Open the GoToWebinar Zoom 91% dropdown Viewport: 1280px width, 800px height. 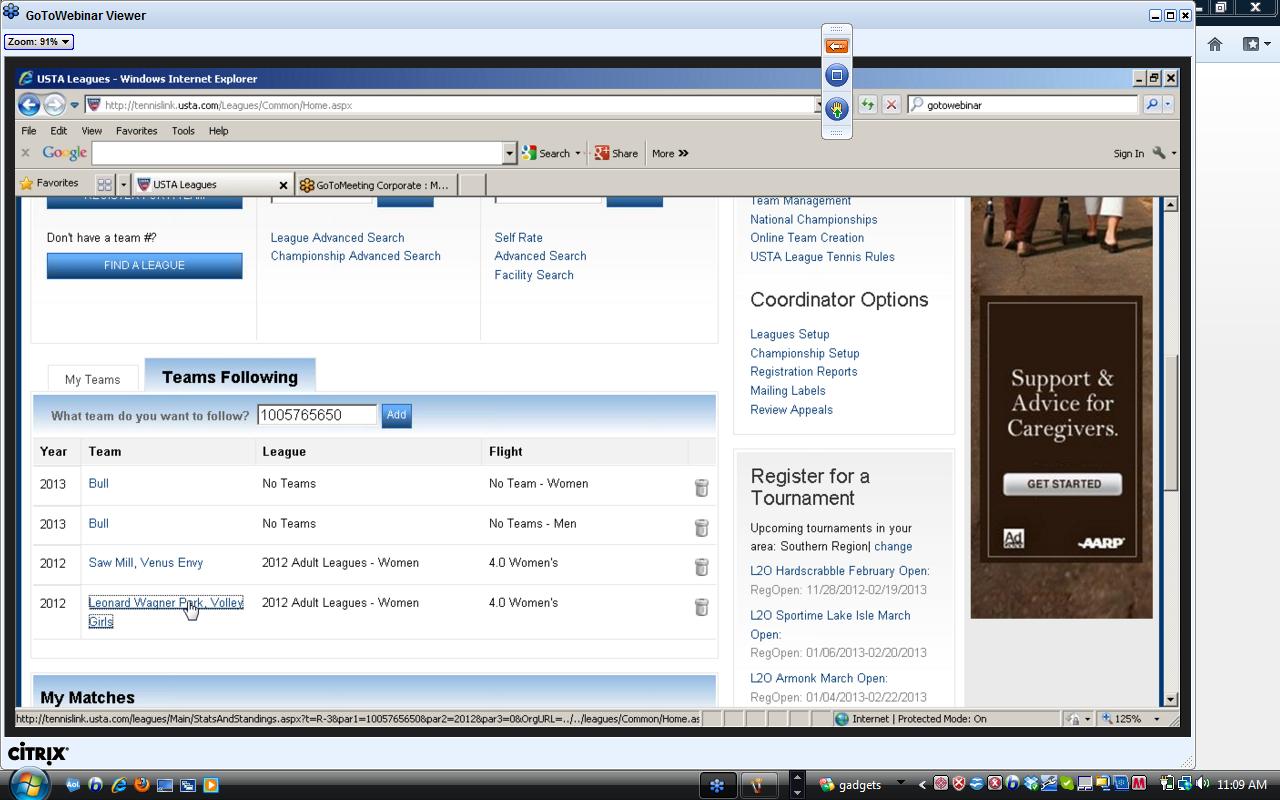point(39,42)
